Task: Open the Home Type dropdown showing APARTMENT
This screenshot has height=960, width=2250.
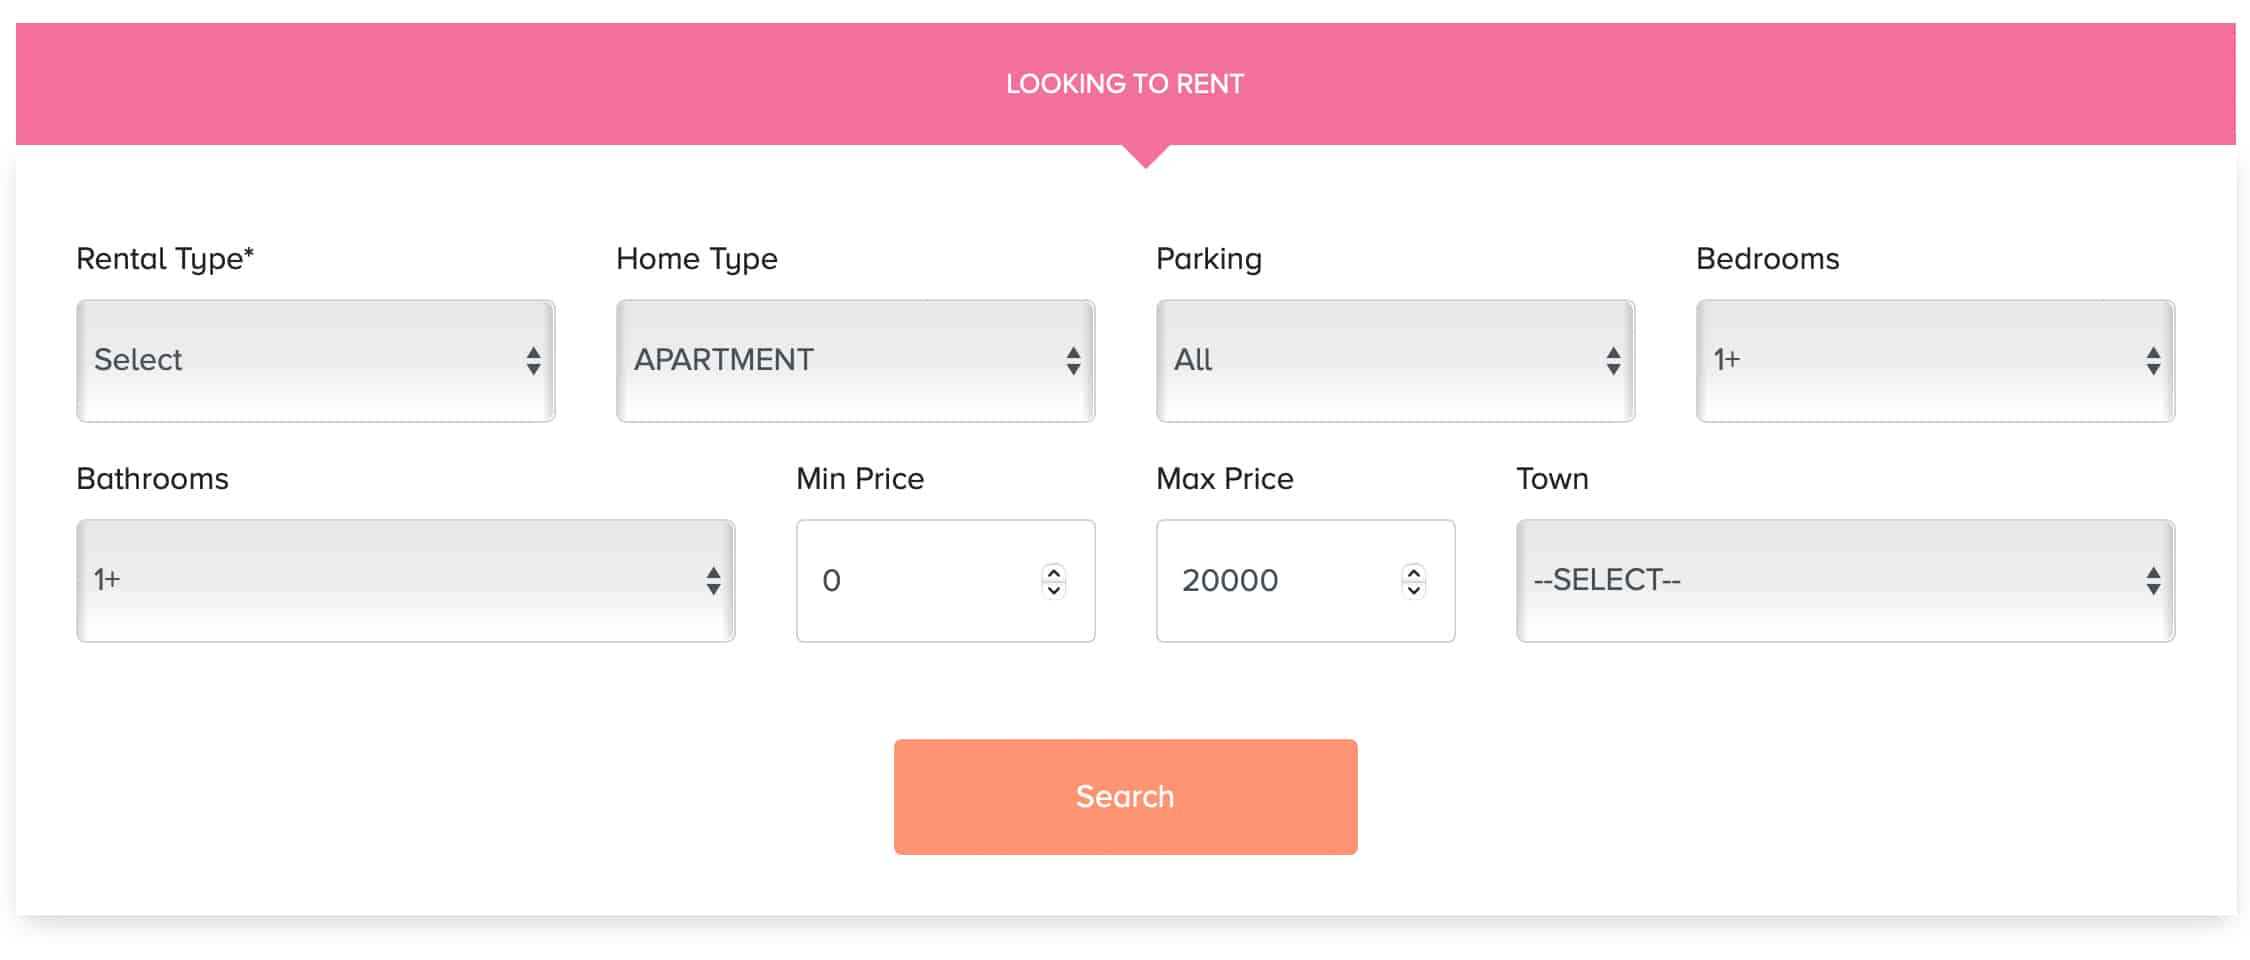Action: 856,361
